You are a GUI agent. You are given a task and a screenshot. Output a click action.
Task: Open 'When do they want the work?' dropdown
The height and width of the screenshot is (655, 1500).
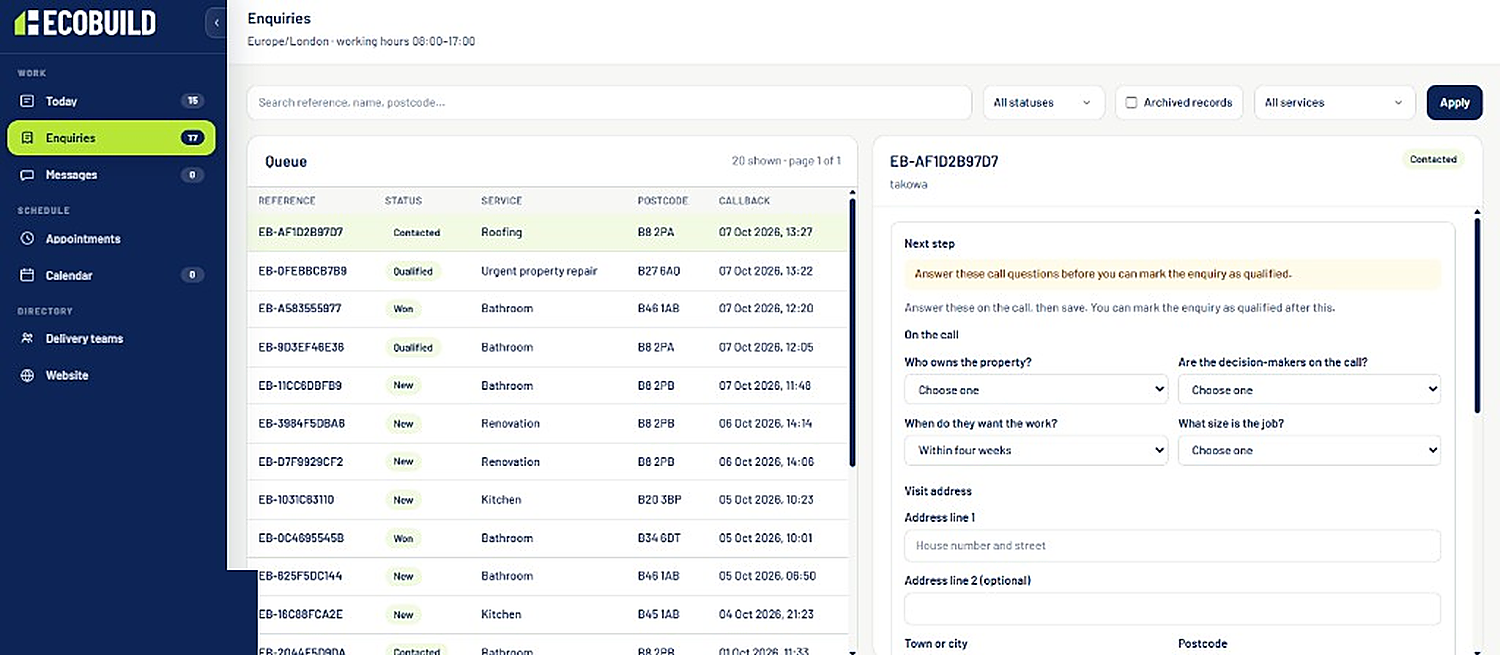1036,450
